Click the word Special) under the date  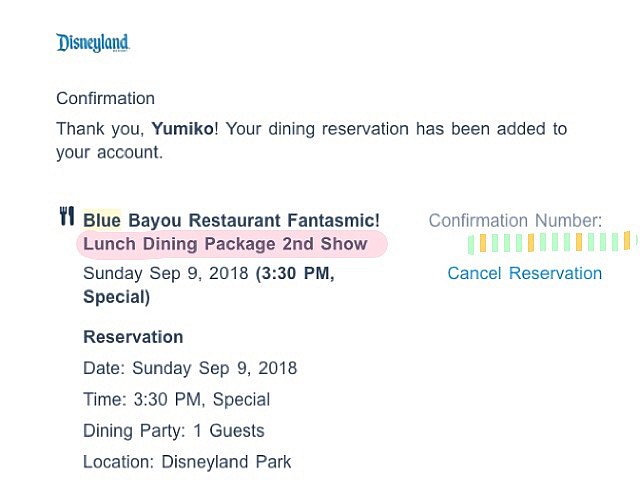[x=117, y=297]
